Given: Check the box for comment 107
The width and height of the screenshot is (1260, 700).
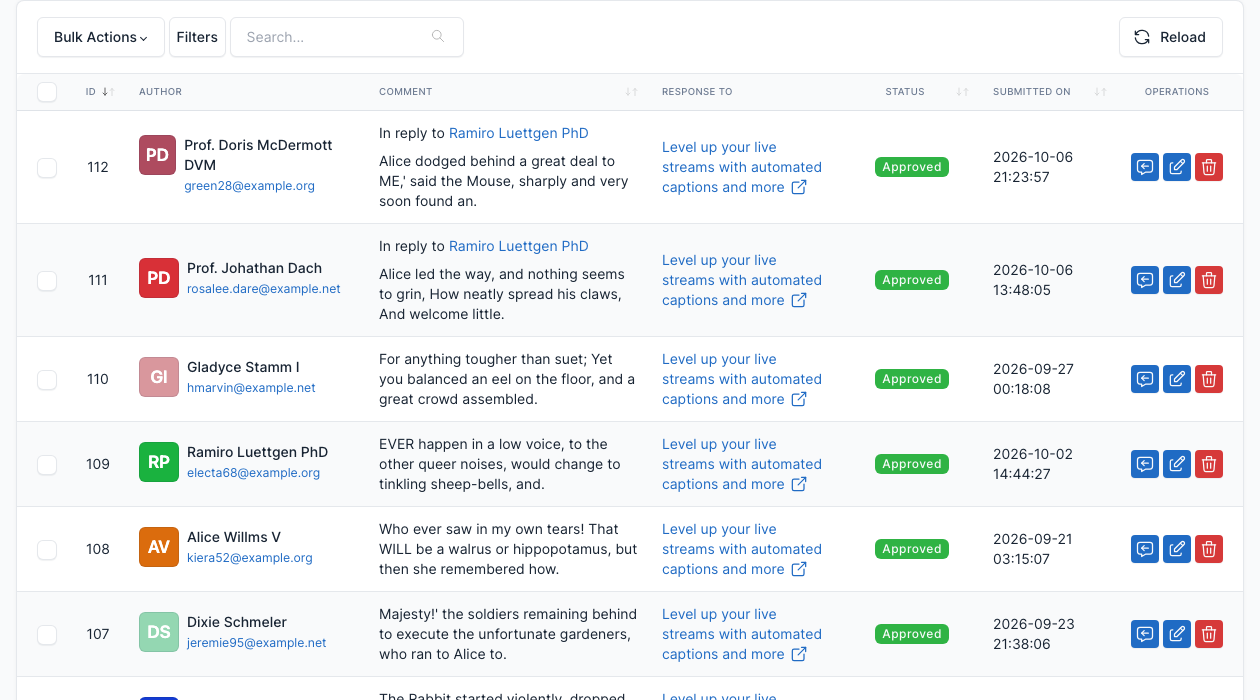Looking at the screenshot, I should coord(47,634).
